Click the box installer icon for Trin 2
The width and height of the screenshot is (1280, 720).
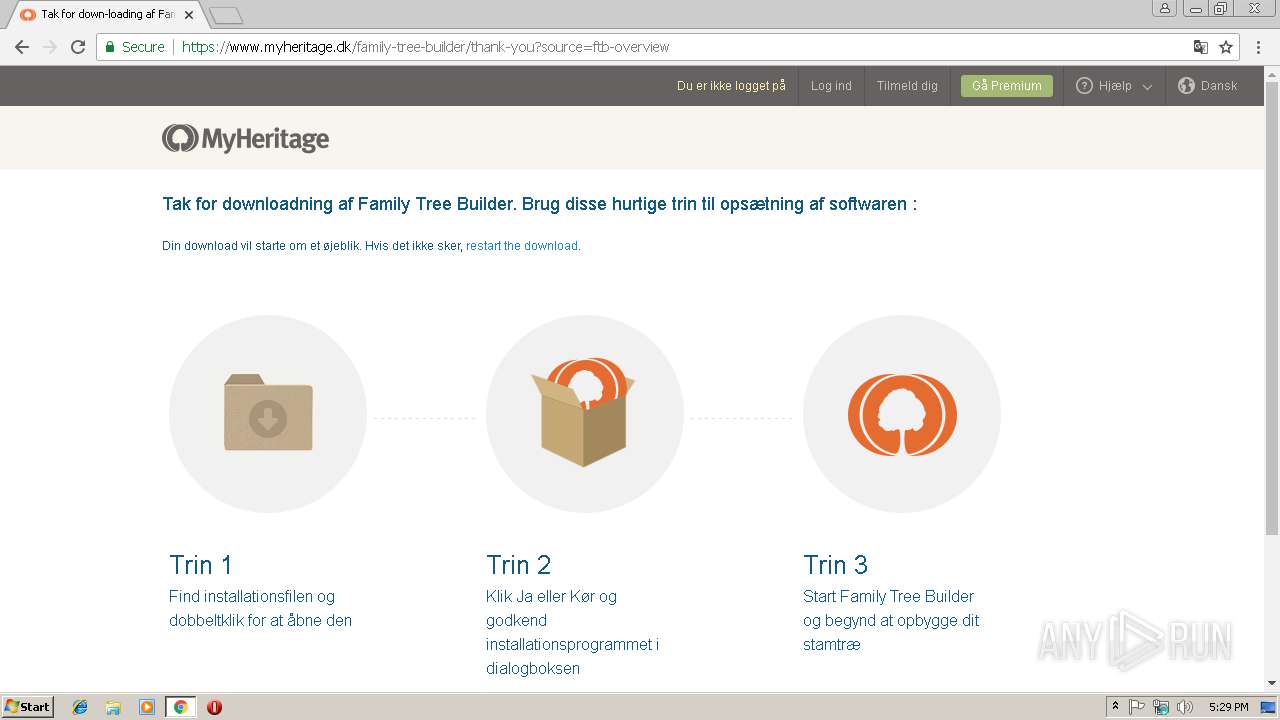(584, 412)
